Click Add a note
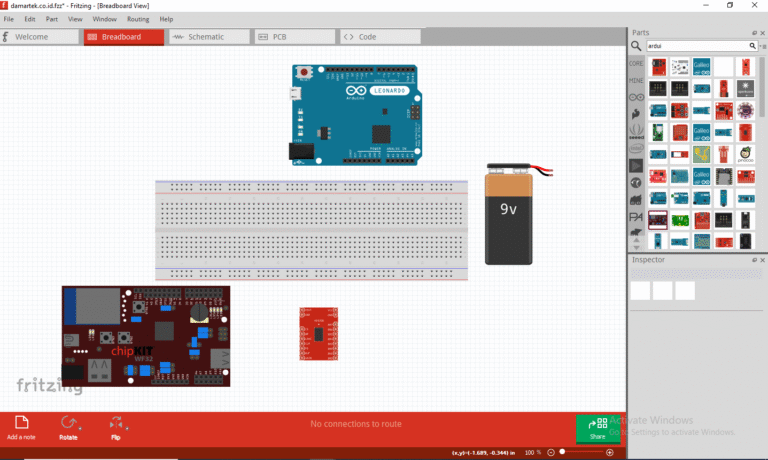The width and height of the screenshot is (768, 460). coord(21,428)
